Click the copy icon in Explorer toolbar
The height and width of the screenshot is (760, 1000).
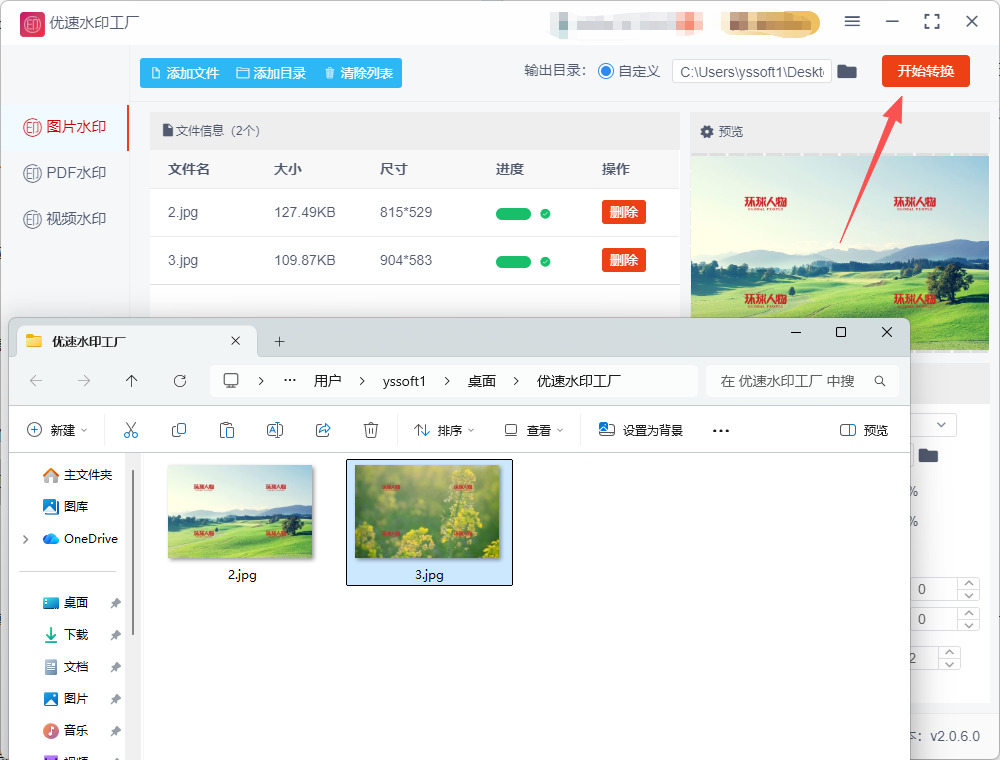coord(179,430)
